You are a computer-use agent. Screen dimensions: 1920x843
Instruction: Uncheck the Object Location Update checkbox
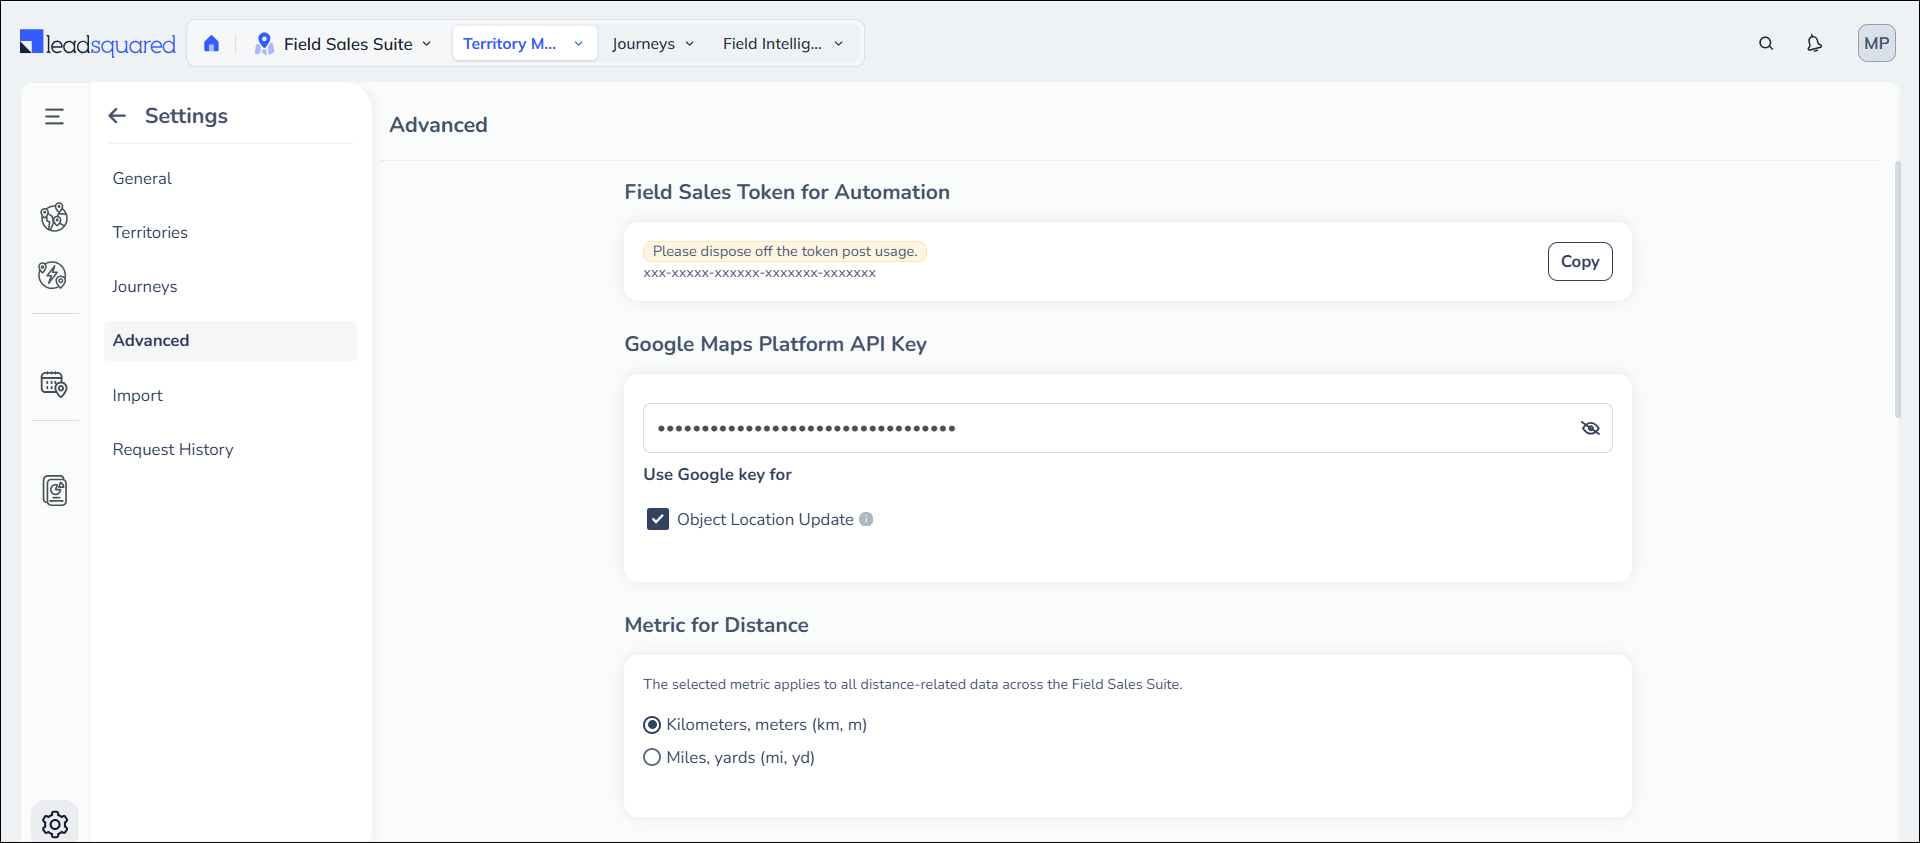(657, 519)
